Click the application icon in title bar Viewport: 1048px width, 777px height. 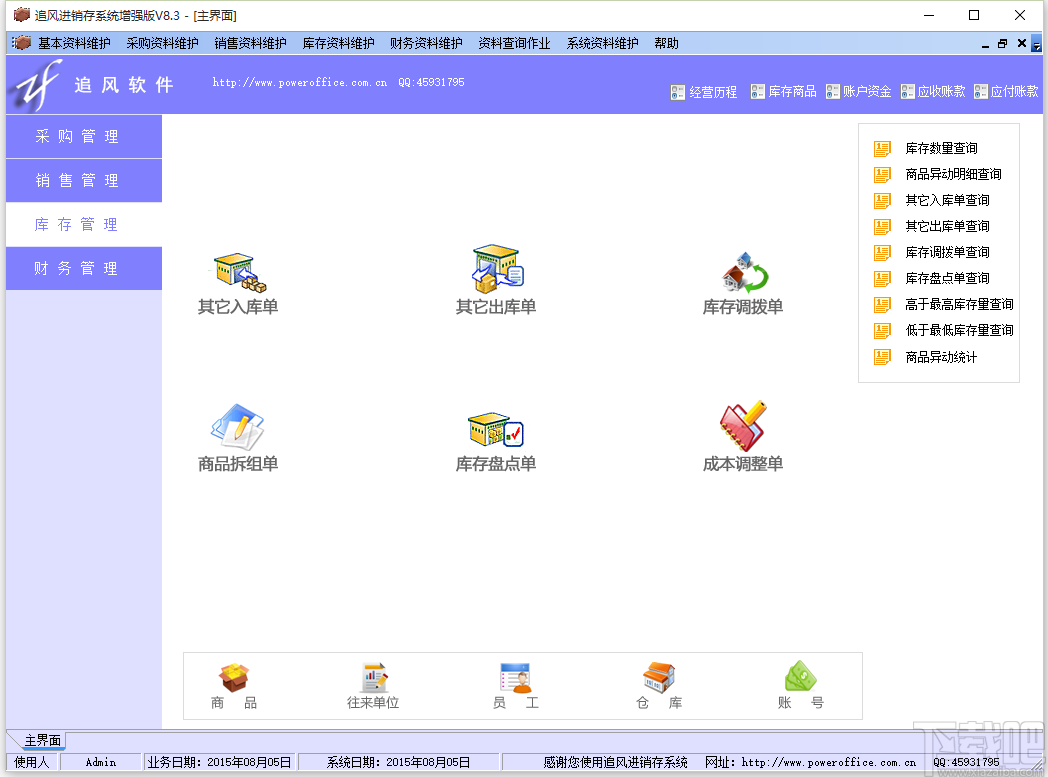[x=21, y=15]
